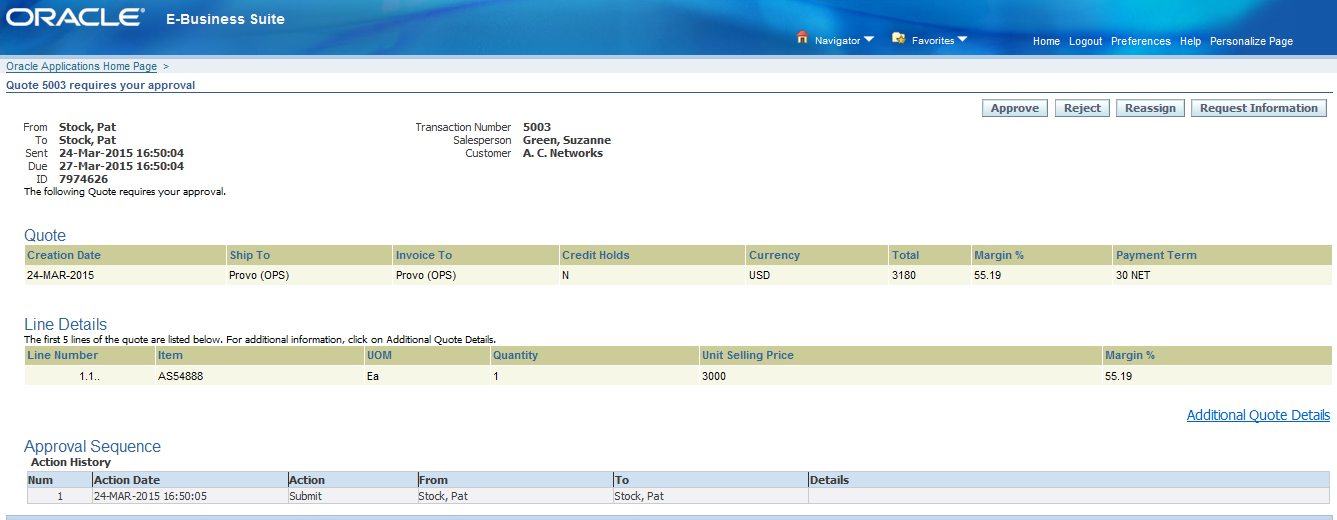Image resolution: width=1337 pixels, height=520 pixels.
Task: Click notification ID 7974626
Action: 83,179
